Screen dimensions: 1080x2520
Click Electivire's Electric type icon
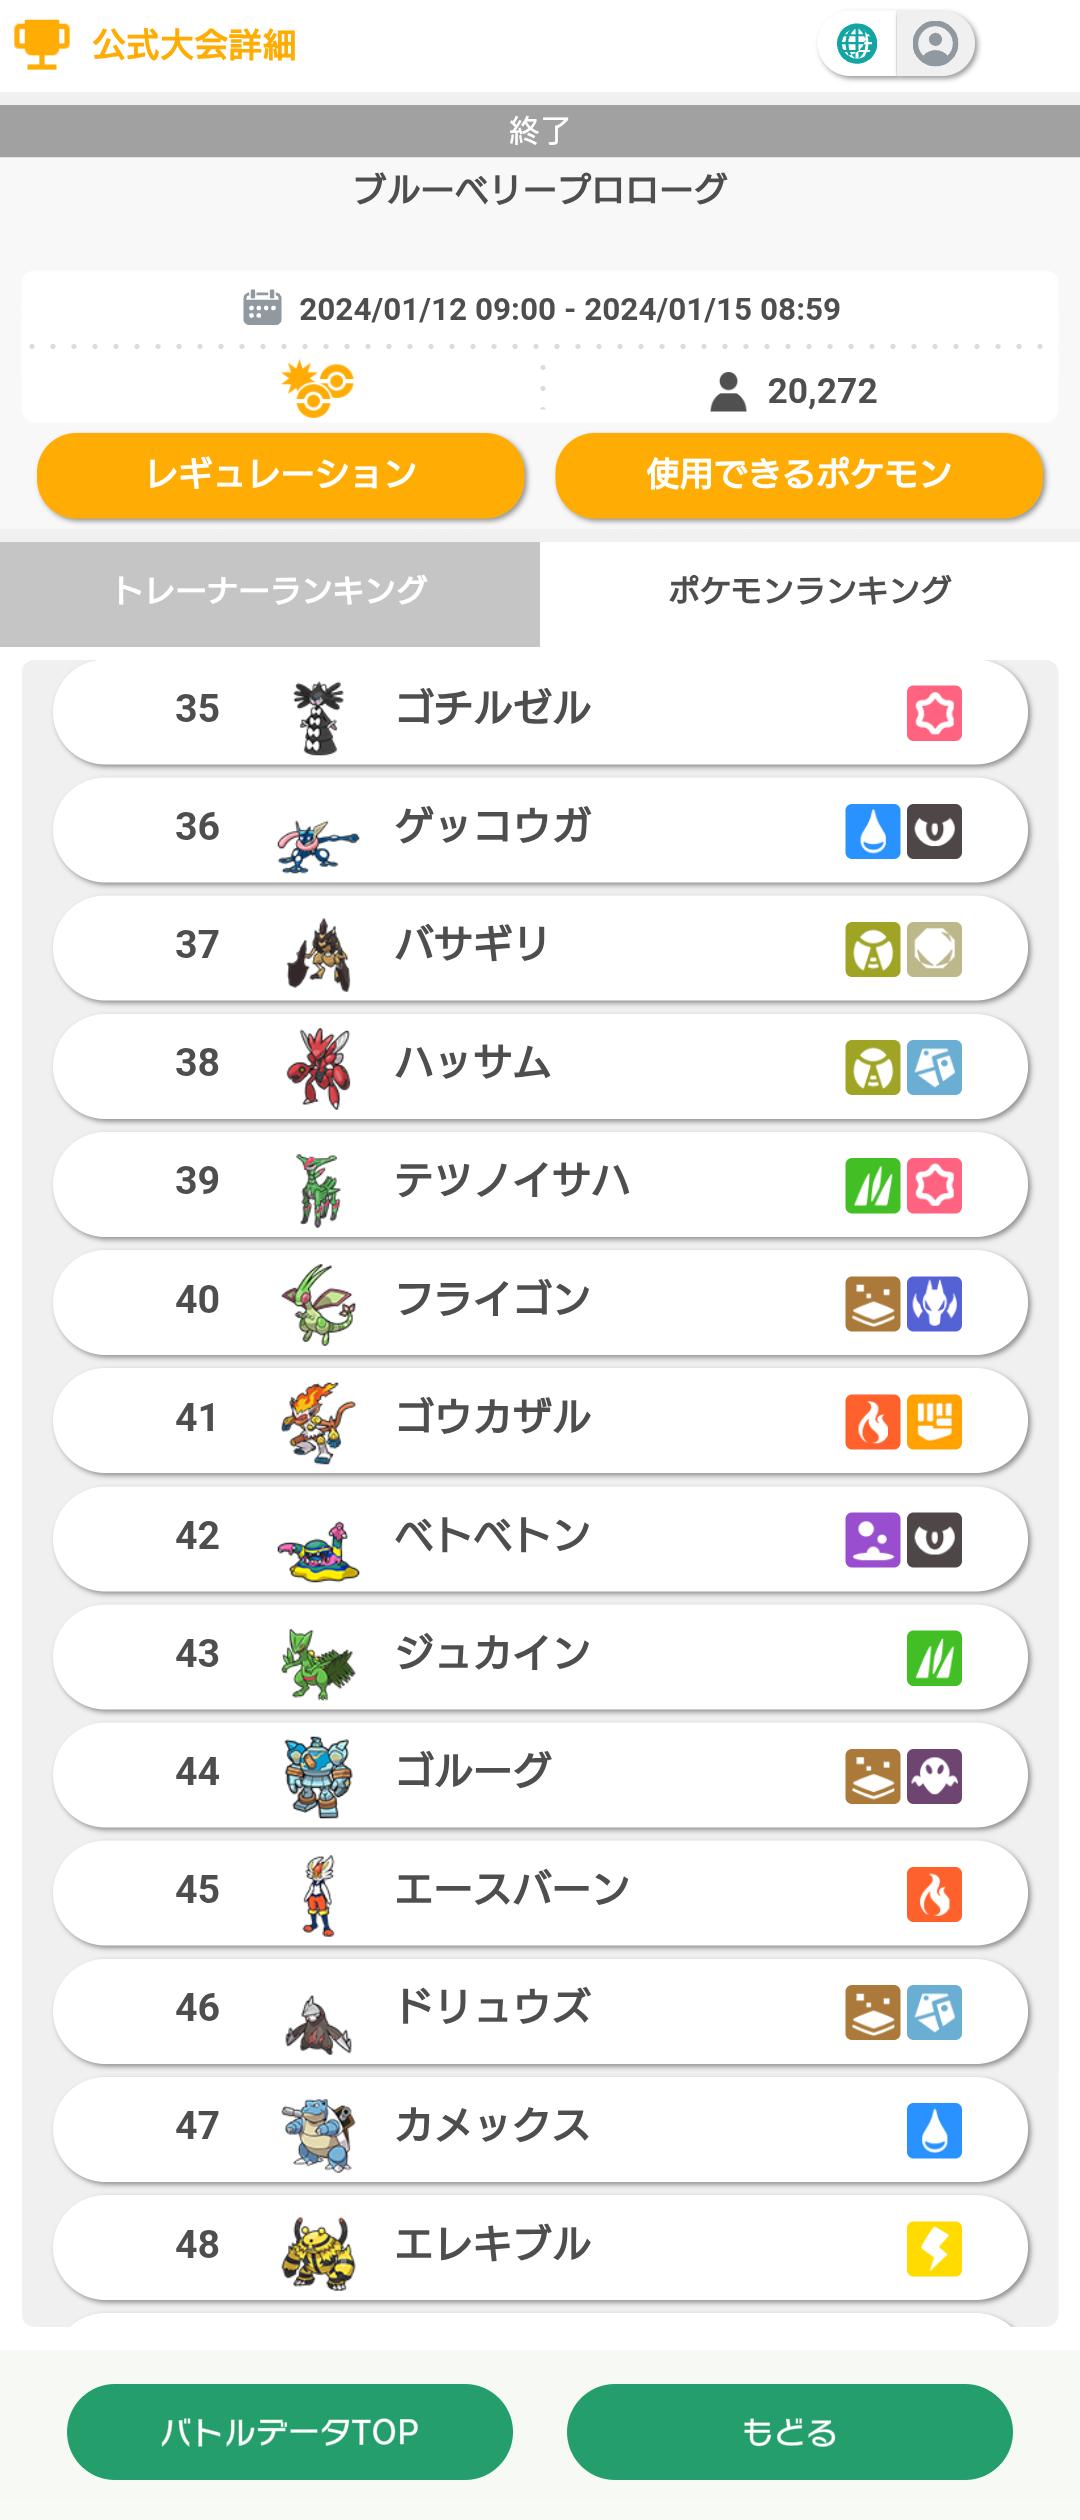(935, 2248)
